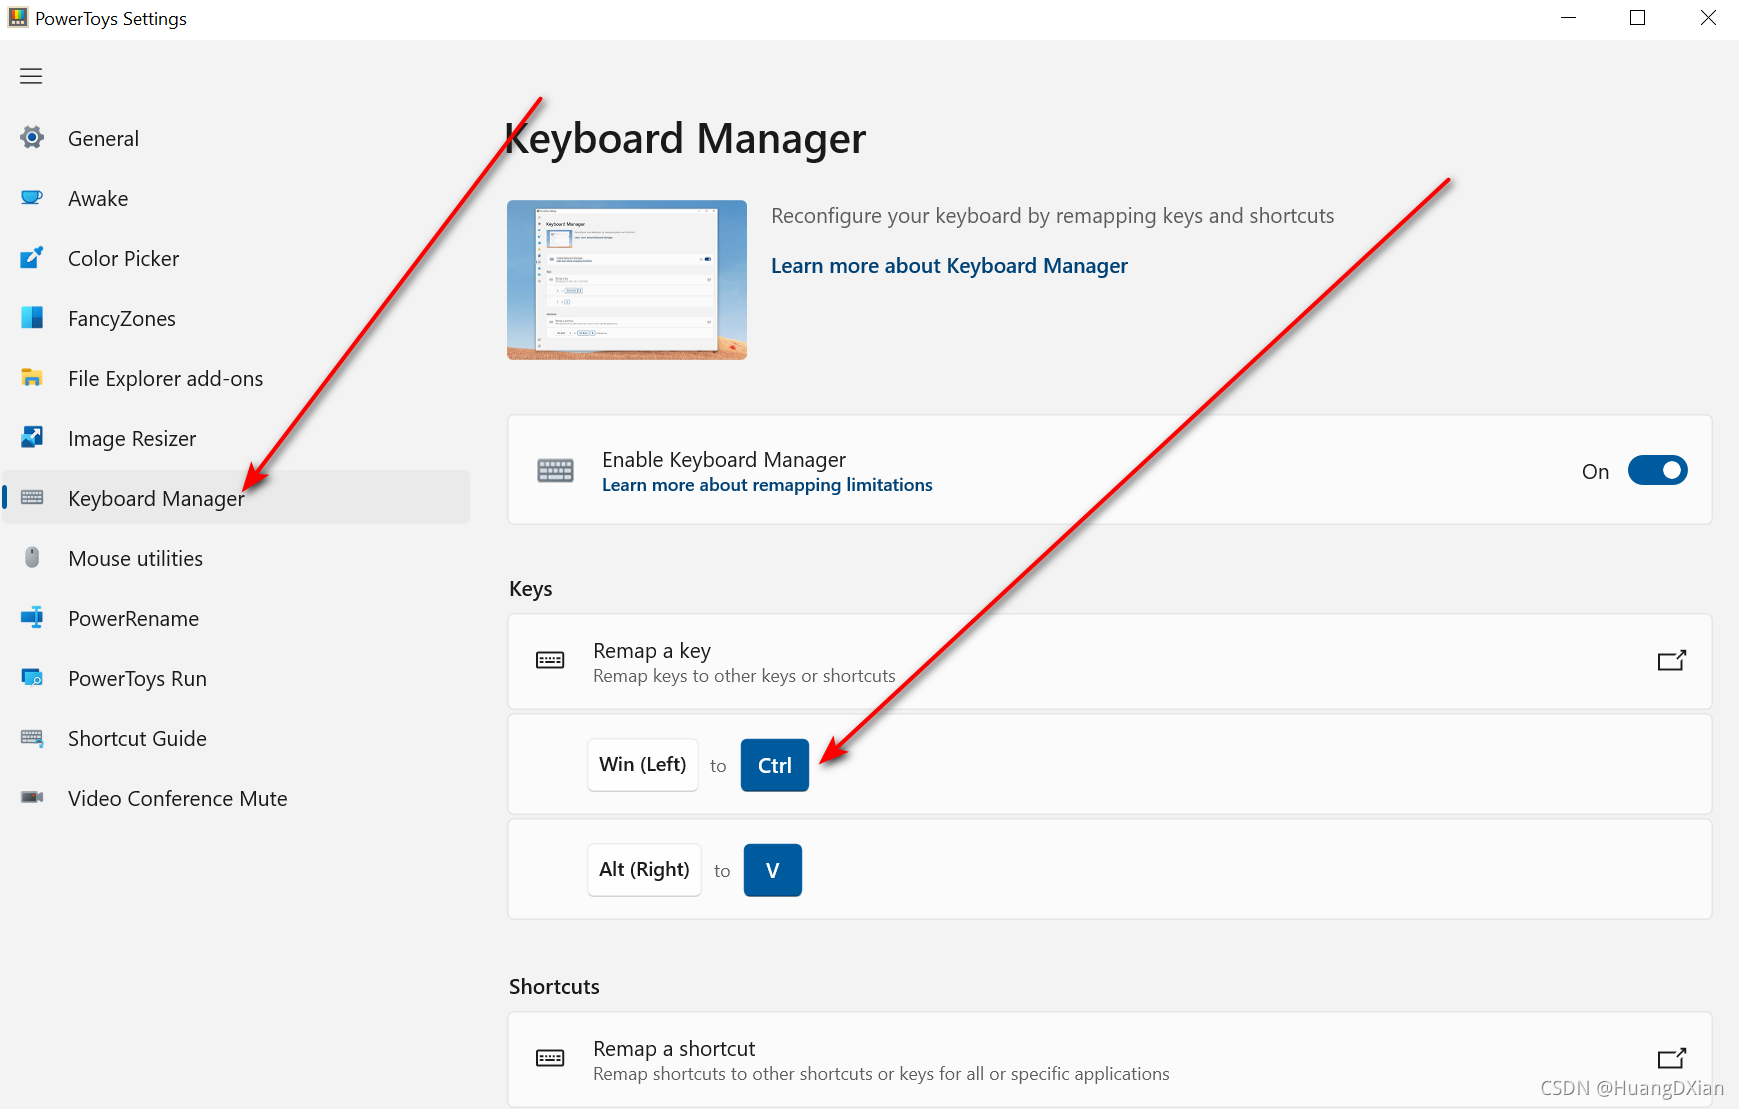Image resolution: width=1739 pixels, height=1109 pixels.
Task: Click the FancyZones layout icon
Action: coord(32,318)
